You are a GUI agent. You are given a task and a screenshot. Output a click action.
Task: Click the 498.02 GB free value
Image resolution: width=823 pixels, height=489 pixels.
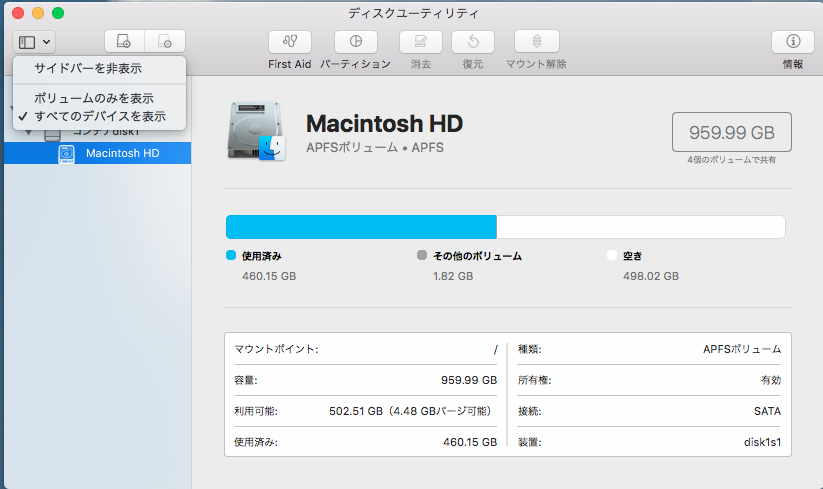[651, 276]
